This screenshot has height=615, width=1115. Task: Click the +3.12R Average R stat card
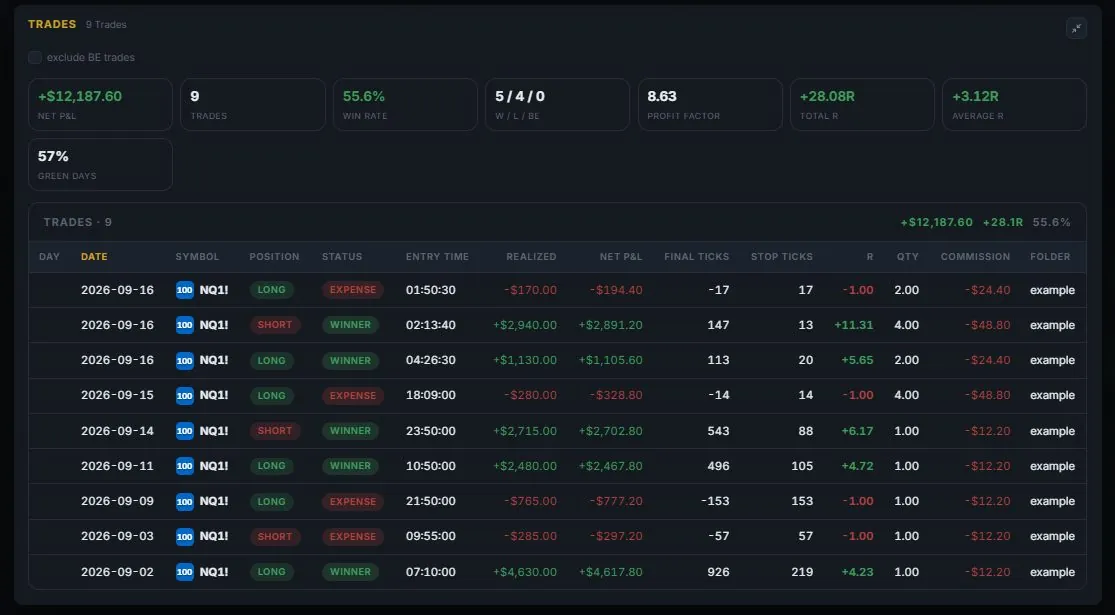1015,105
